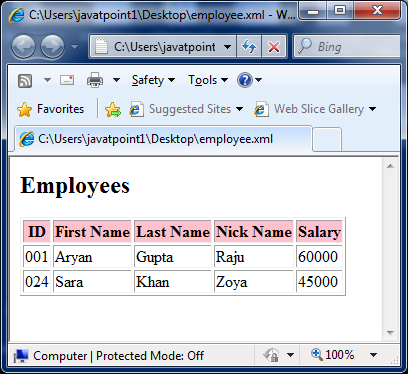Click the ID column header
This screenshot has height=383, width=411.
[37, 231]
